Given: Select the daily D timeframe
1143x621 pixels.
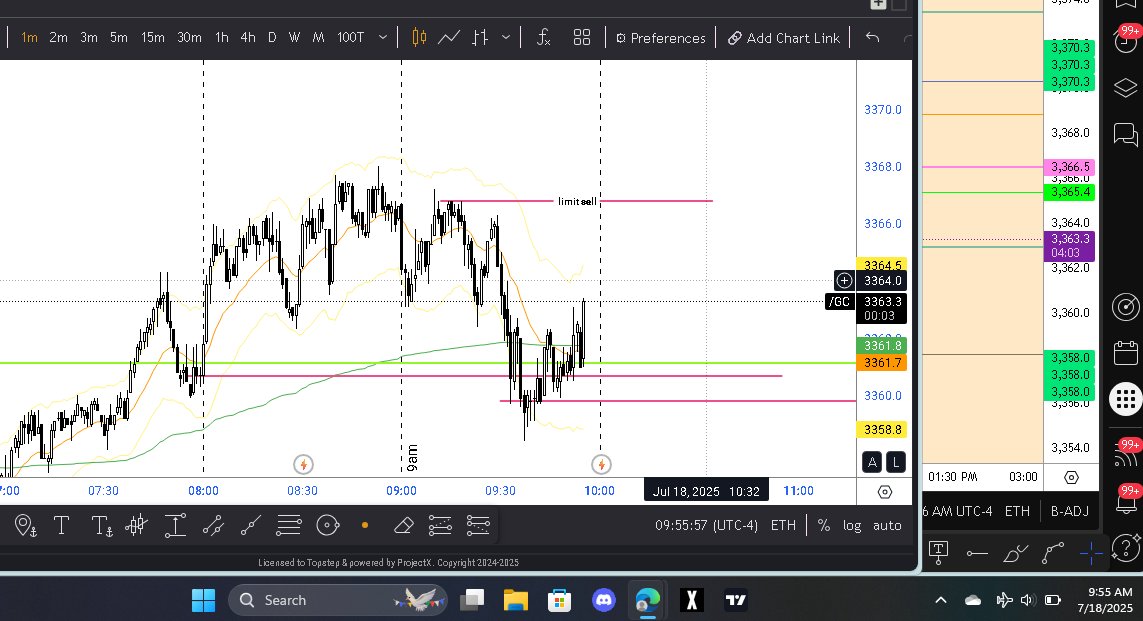Looking at the screenshot, I should point(272,37).
